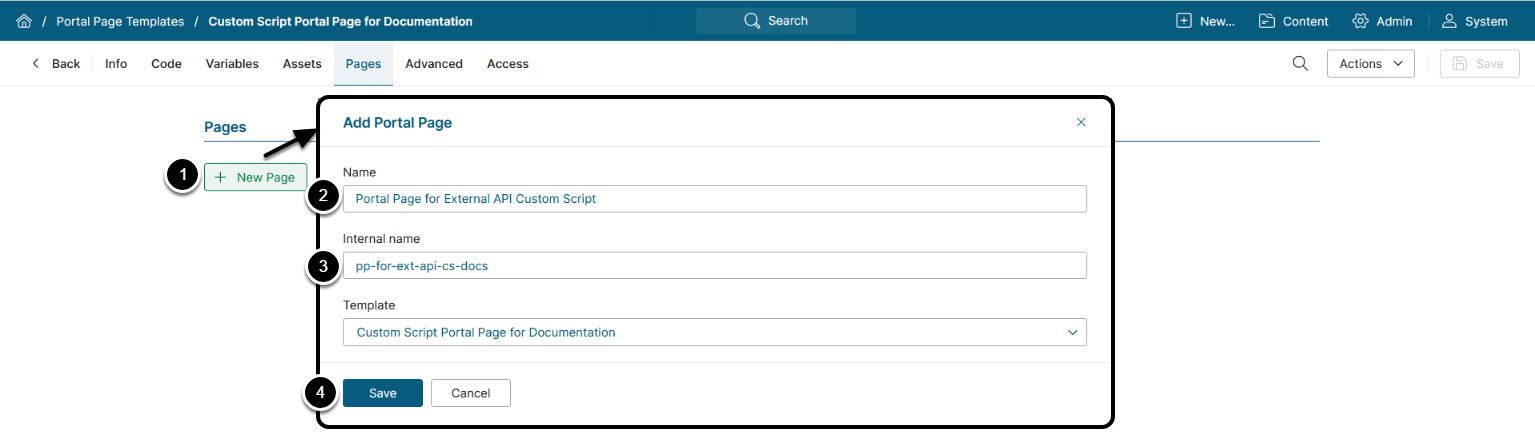Cancel the Add Portal Page dialog
The height and width of the screenshot is (436, 1535).
click(470, 393)
